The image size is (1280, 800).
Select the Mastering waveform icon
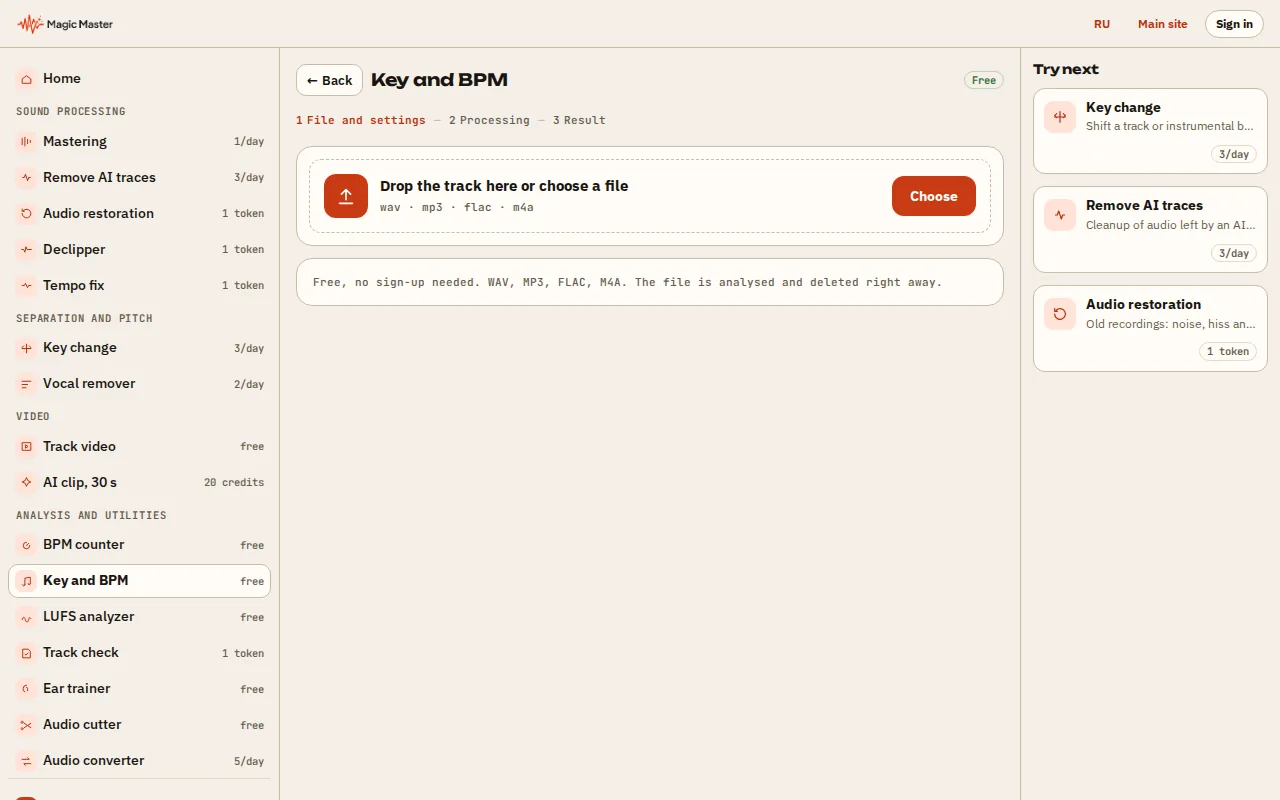(26, 142)
